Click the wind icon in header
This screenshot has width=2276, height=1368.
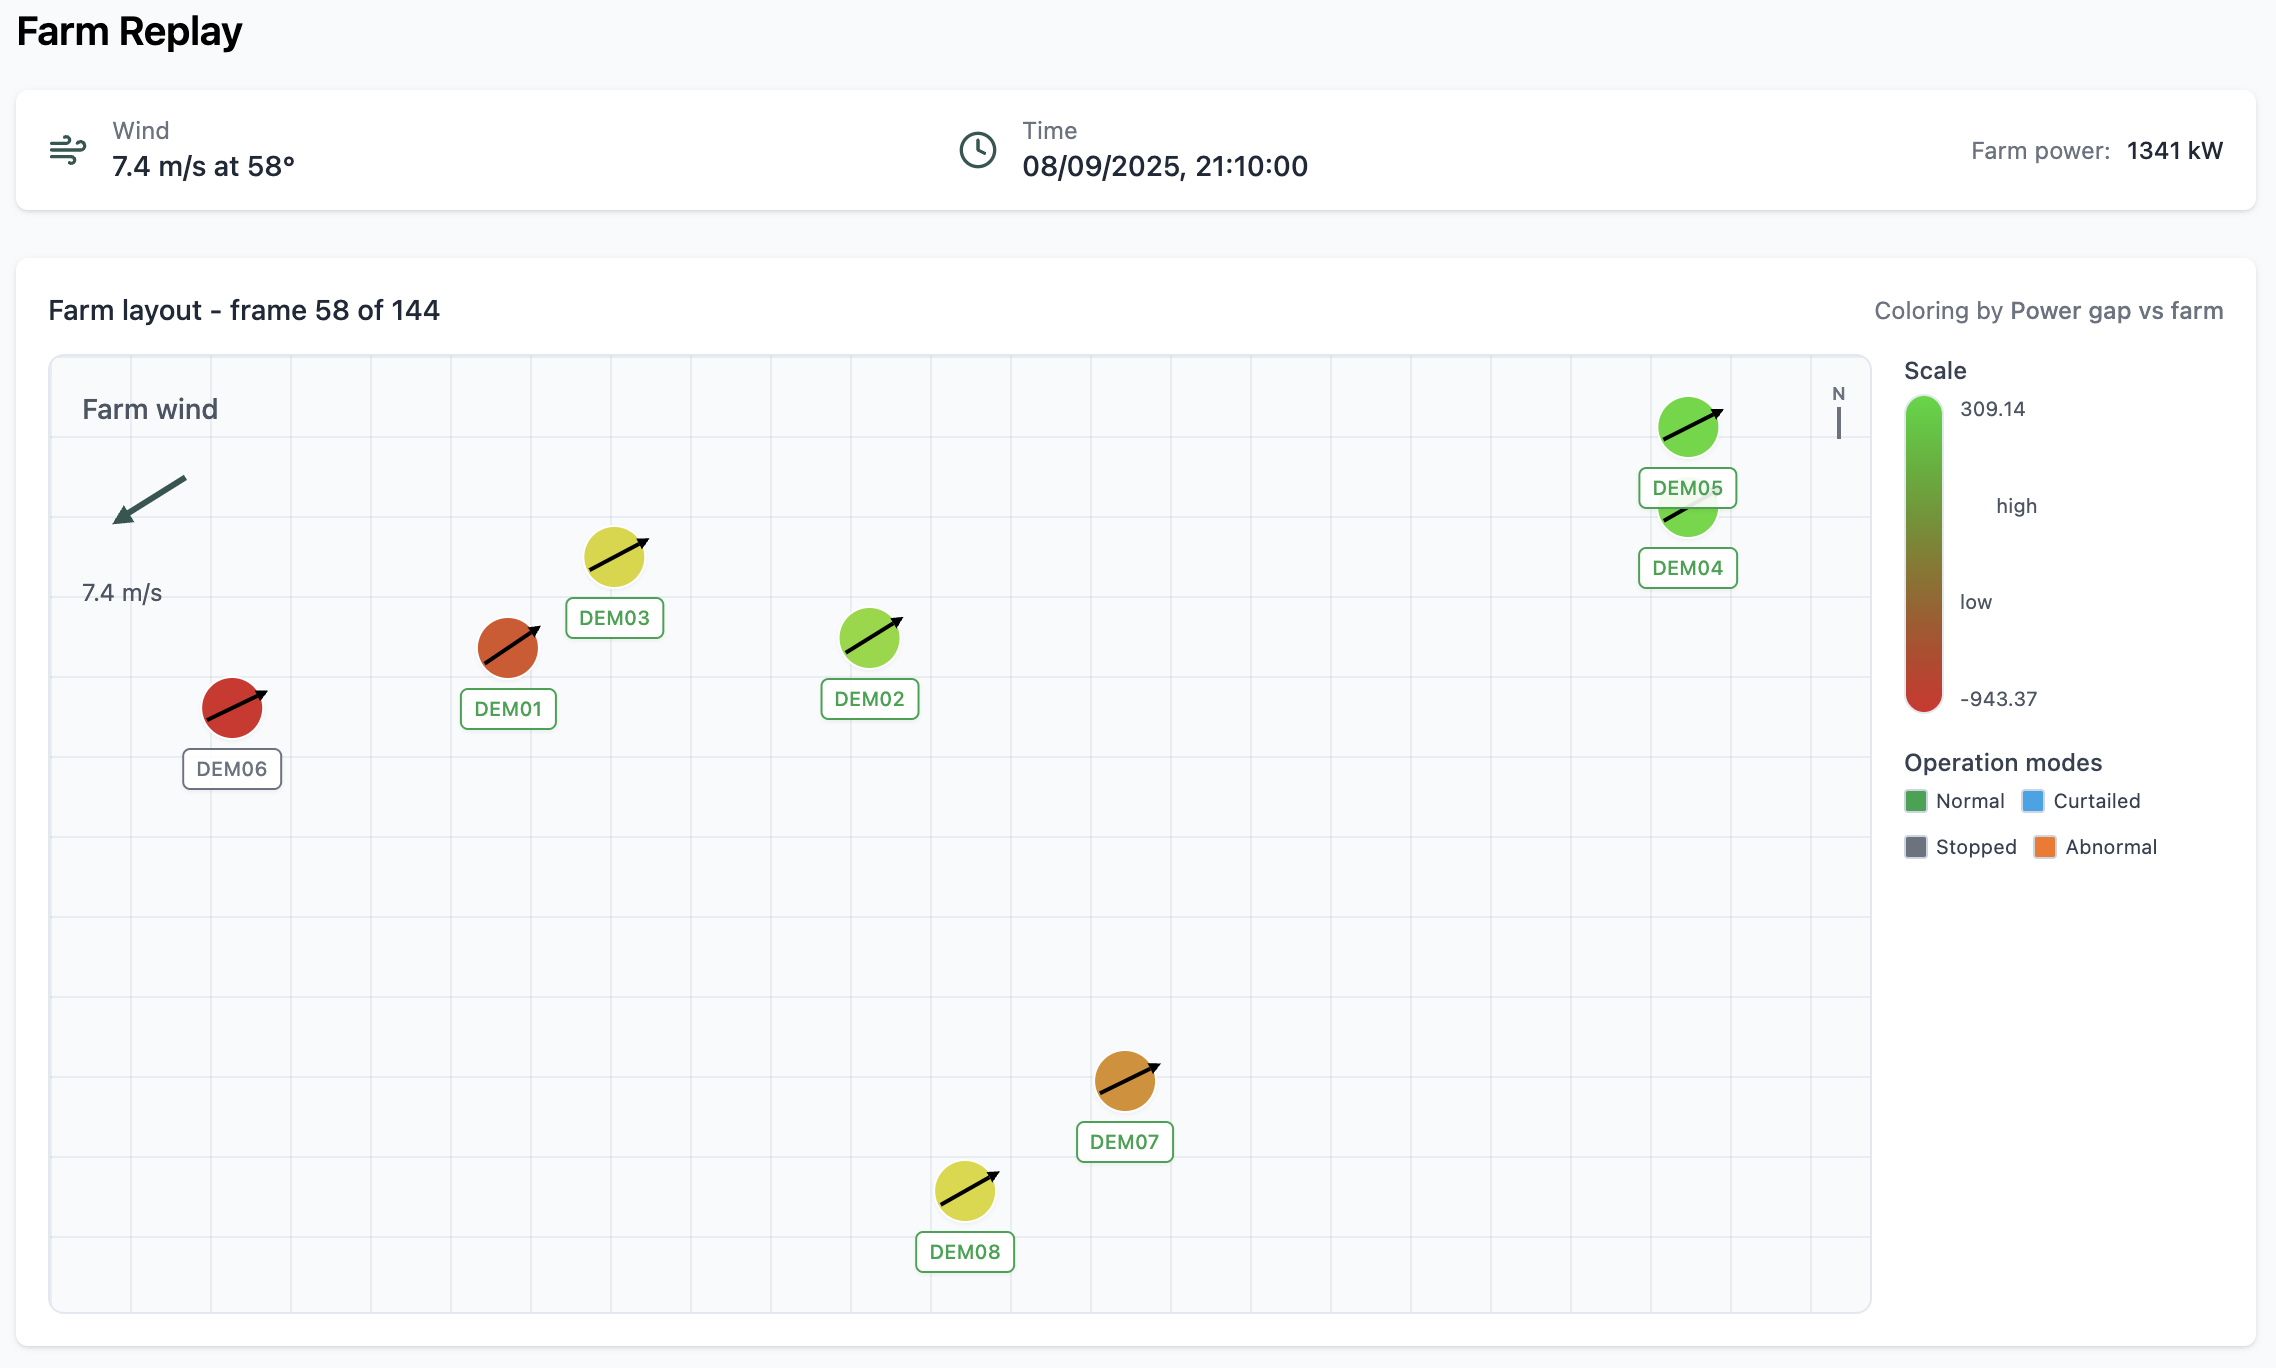point(68,150)
